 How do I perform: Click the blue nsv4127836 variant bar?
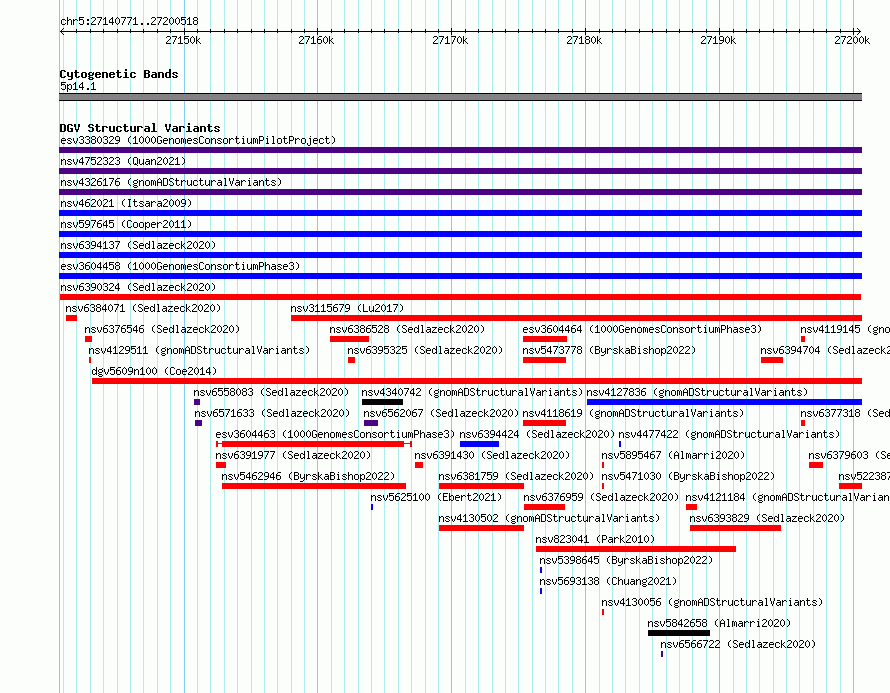point(724,402)
